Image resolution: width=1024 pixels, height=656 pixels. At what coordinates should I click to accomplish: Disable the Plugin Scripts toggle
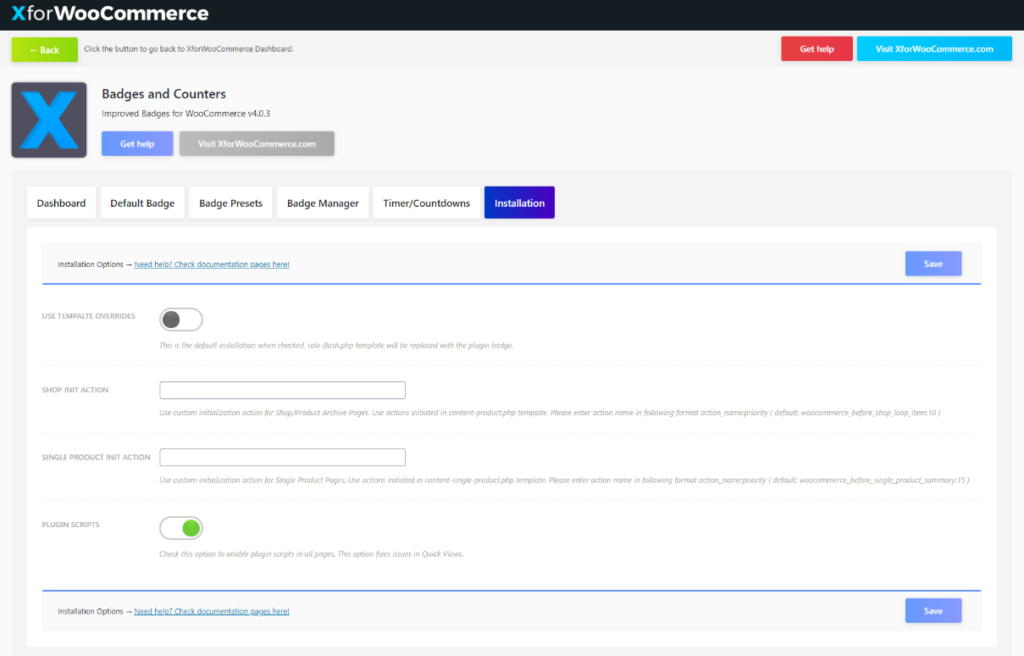(181, 528)
